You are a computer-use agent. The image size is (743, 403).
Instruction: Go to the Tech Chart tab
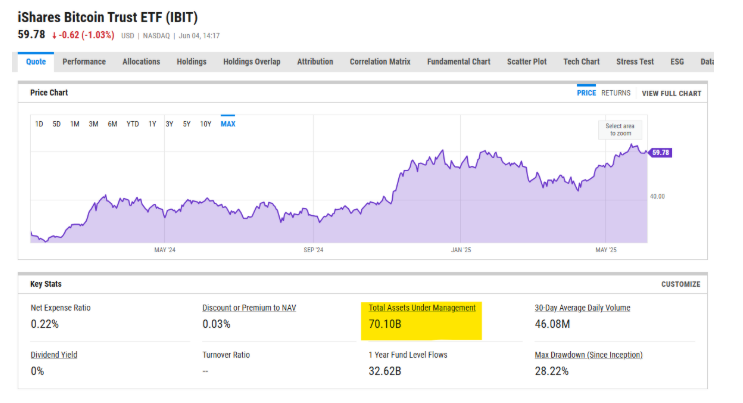click(x=581, y=62)
